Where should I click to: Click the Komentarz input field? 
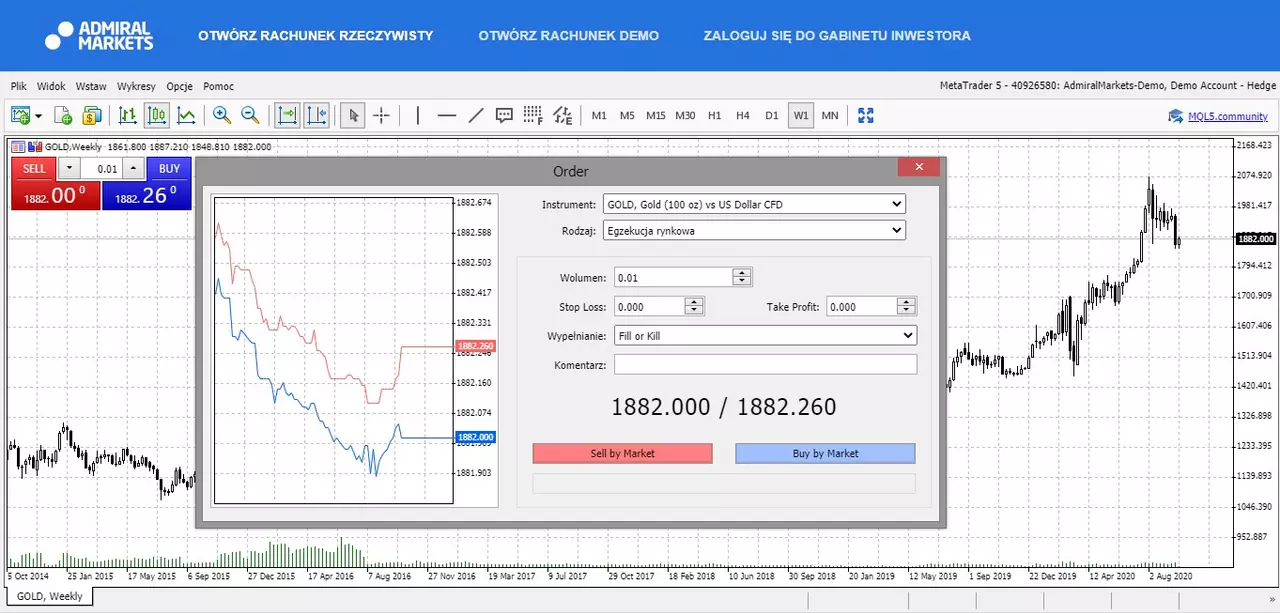[x=765, y=365]
